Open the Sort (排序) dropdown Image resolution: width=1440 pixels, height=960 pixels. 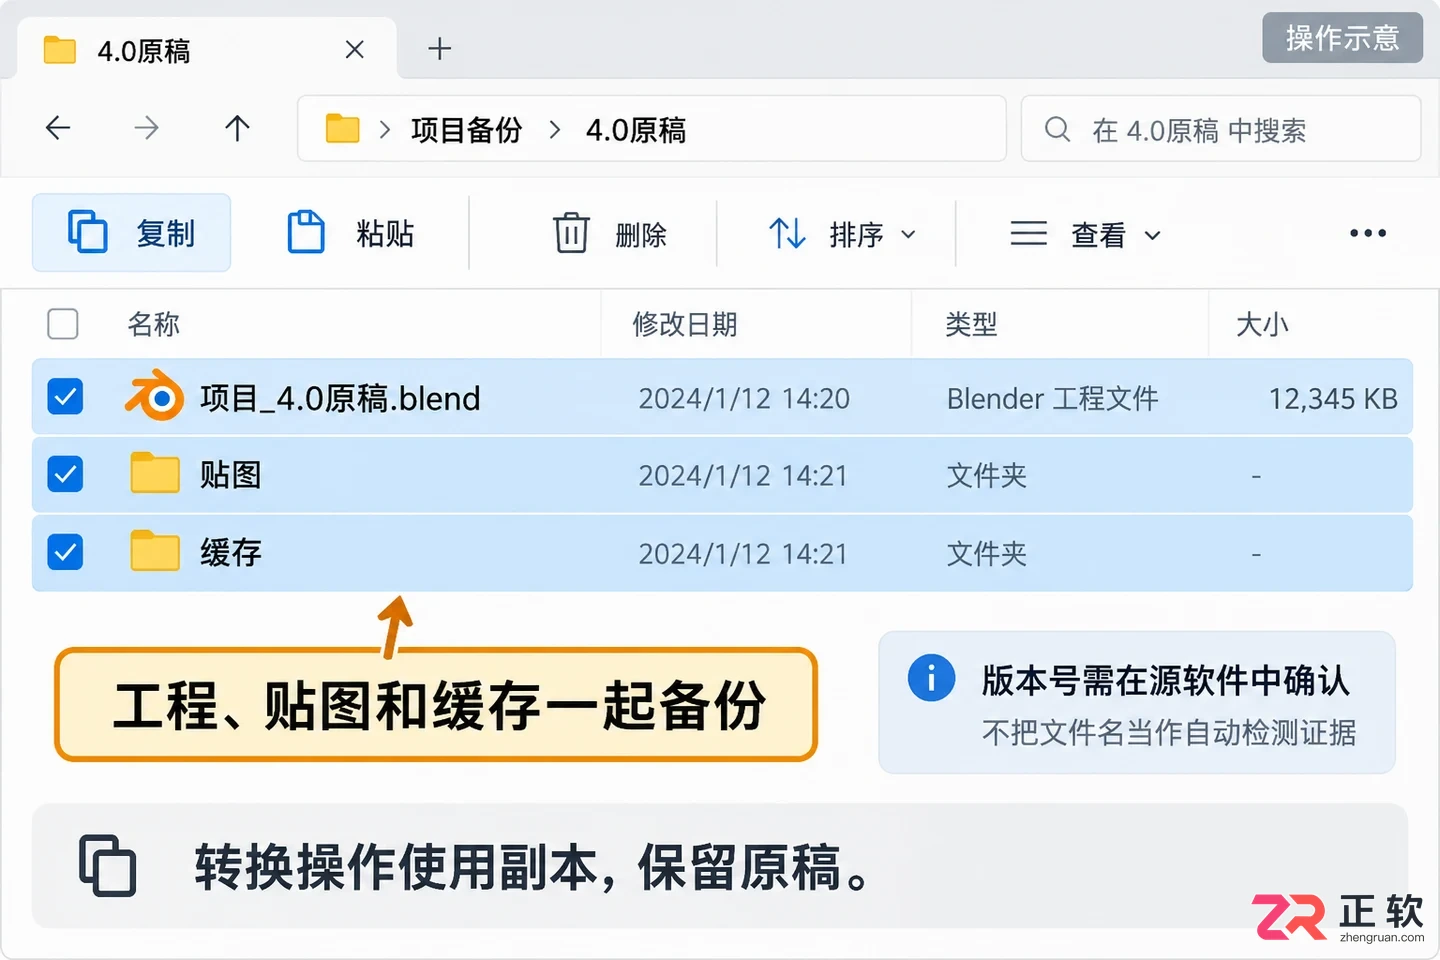[842, 234]
